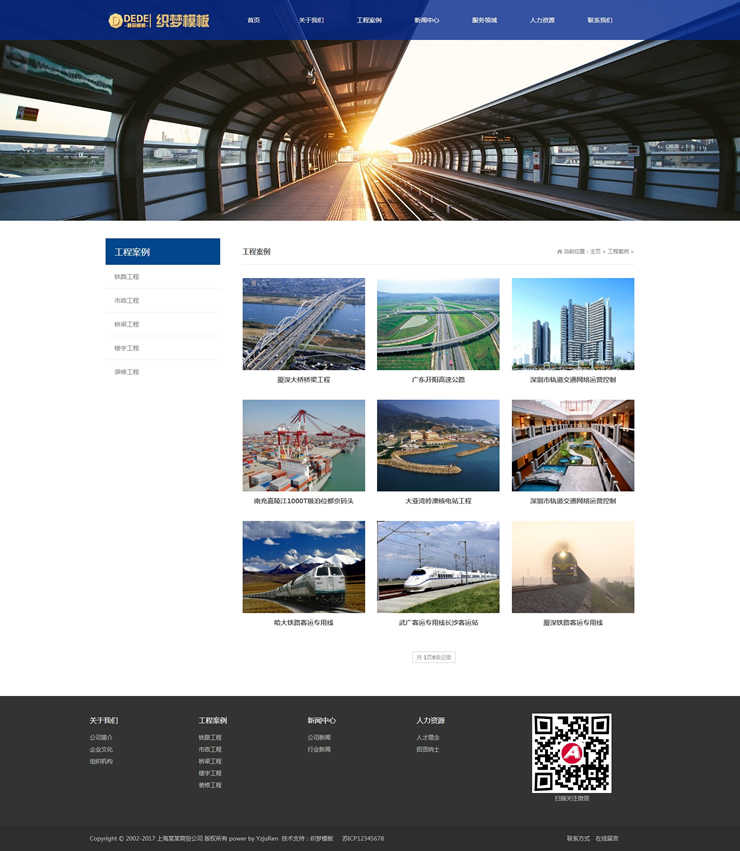Select 铁路工程 in the left sidebar
This screenshot has width=740, height=851.
pos(127,277)
